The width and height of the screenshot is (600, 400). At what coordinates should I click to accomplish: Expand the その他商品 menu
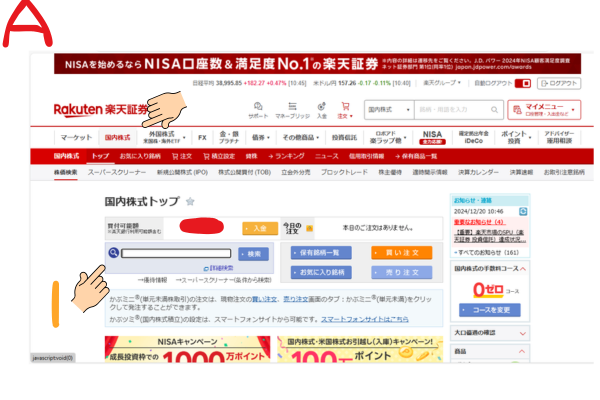pyautogui.click(x=301, y=137)
